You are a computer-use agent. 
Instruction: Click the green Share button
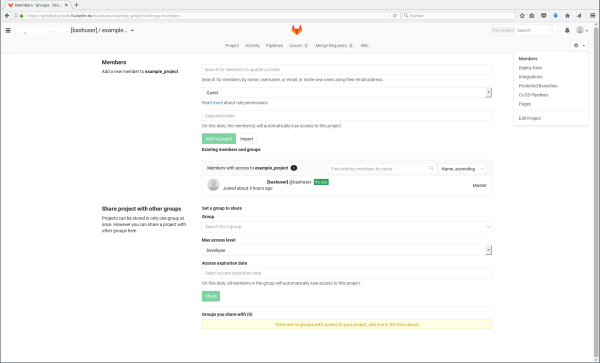pos(211,296)
